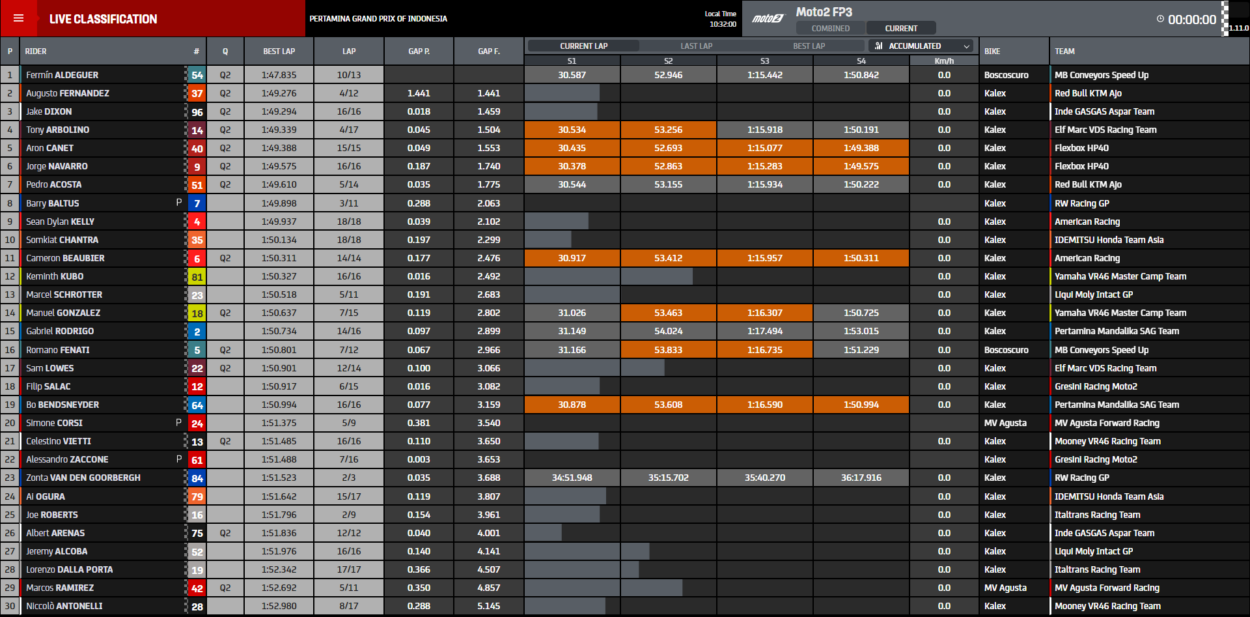Click Aldeguer's S1 time 30.587
Viewport: 1250px width, 617px height.
pos(572,75)
